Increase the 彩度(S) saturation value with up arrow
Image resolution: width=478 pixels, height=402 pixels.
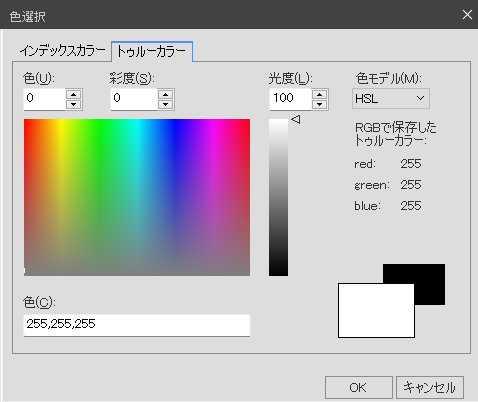click(165, 94)
